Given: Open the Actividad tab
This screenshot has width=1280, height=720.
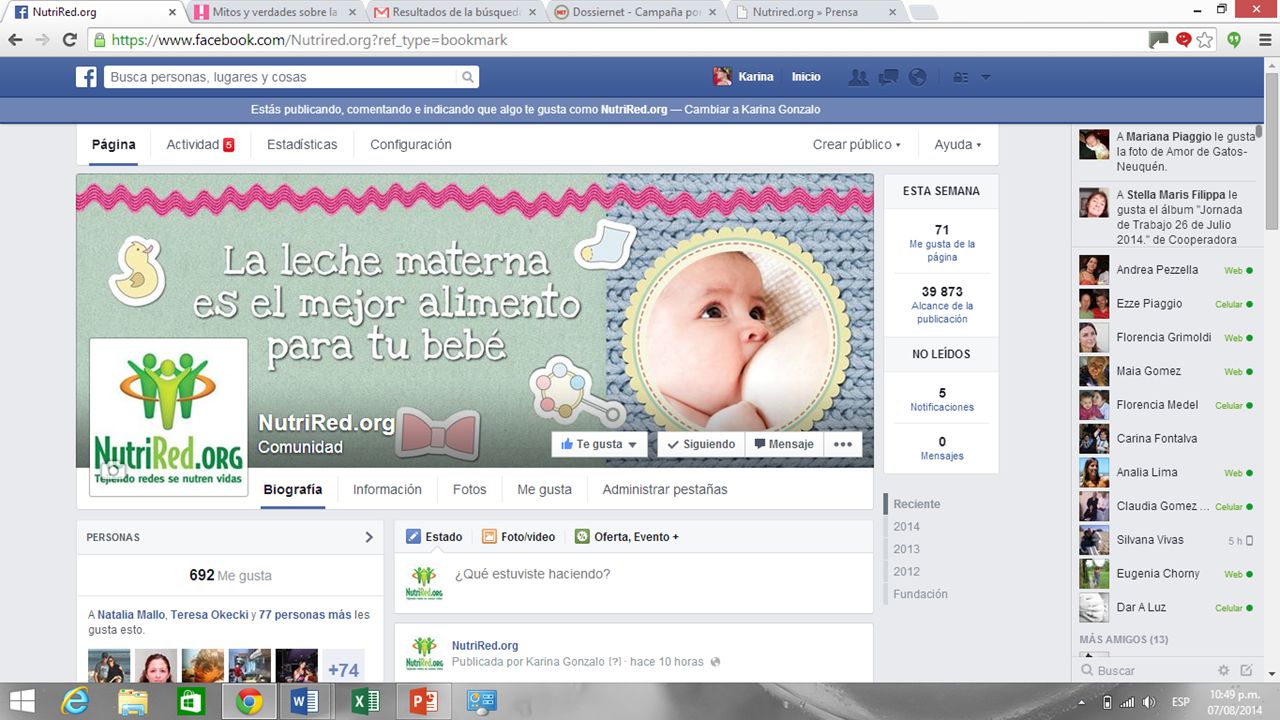Looking at the screenshot, I should click(200, 145).
